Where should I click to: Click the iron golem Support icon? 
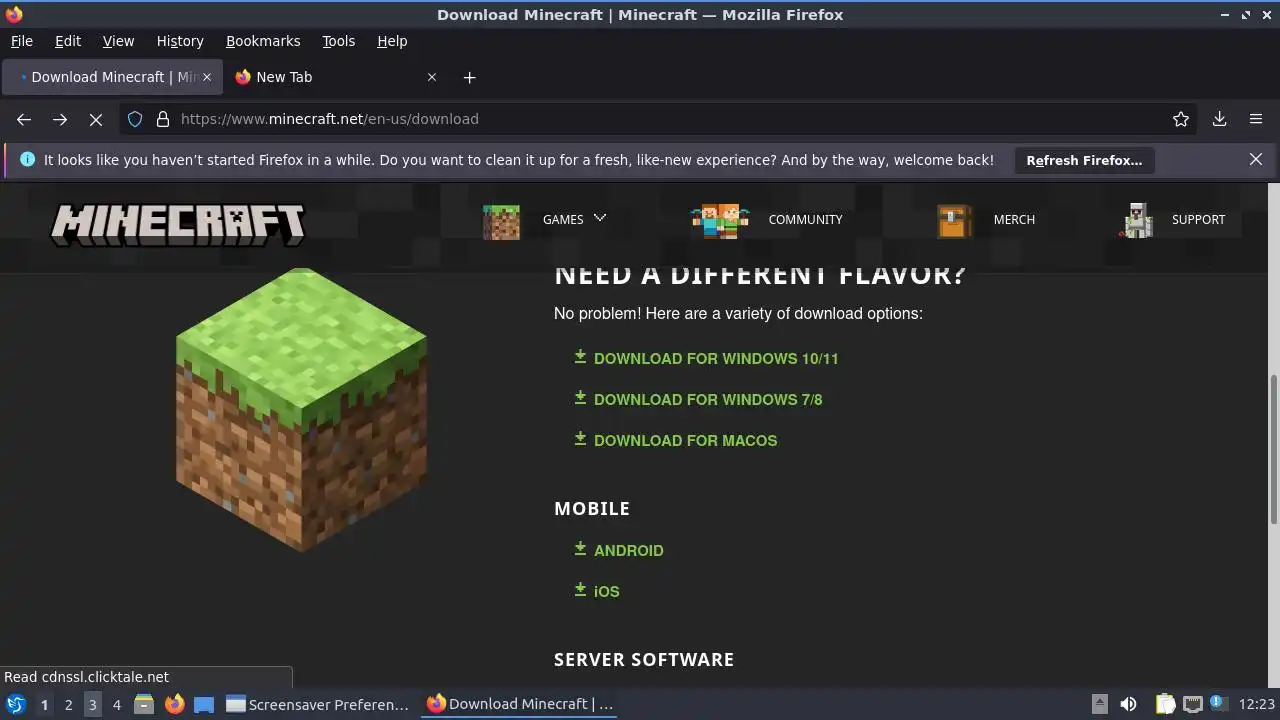coord(1137,221)
